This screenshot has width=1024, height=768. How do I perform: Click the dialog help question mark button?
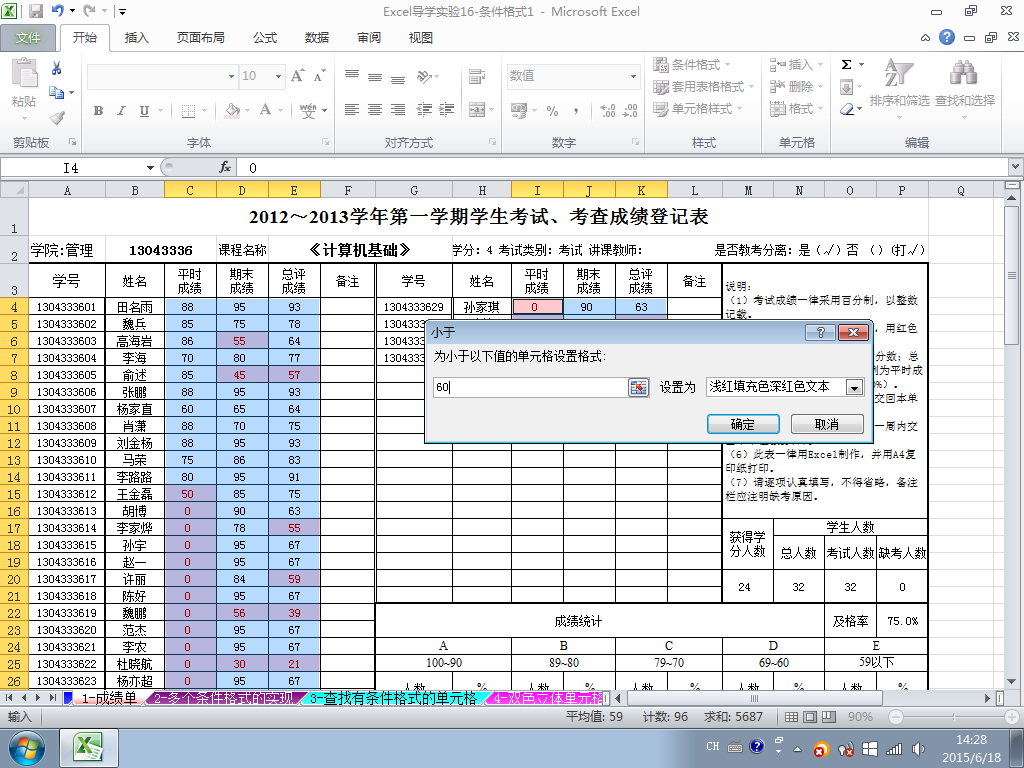820,332
